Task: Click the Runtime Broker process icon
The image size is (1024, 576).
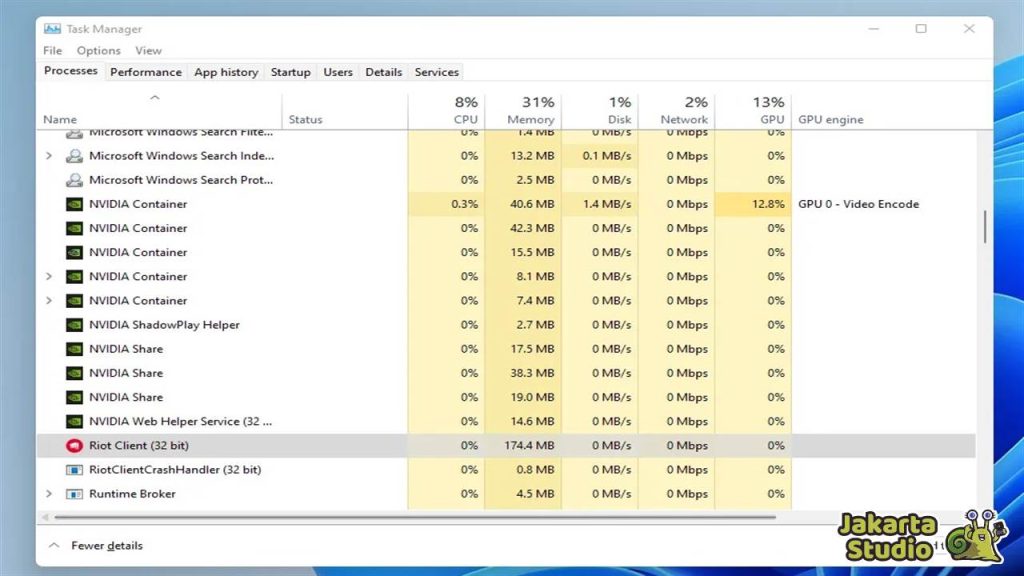Action: pos(74,493)
